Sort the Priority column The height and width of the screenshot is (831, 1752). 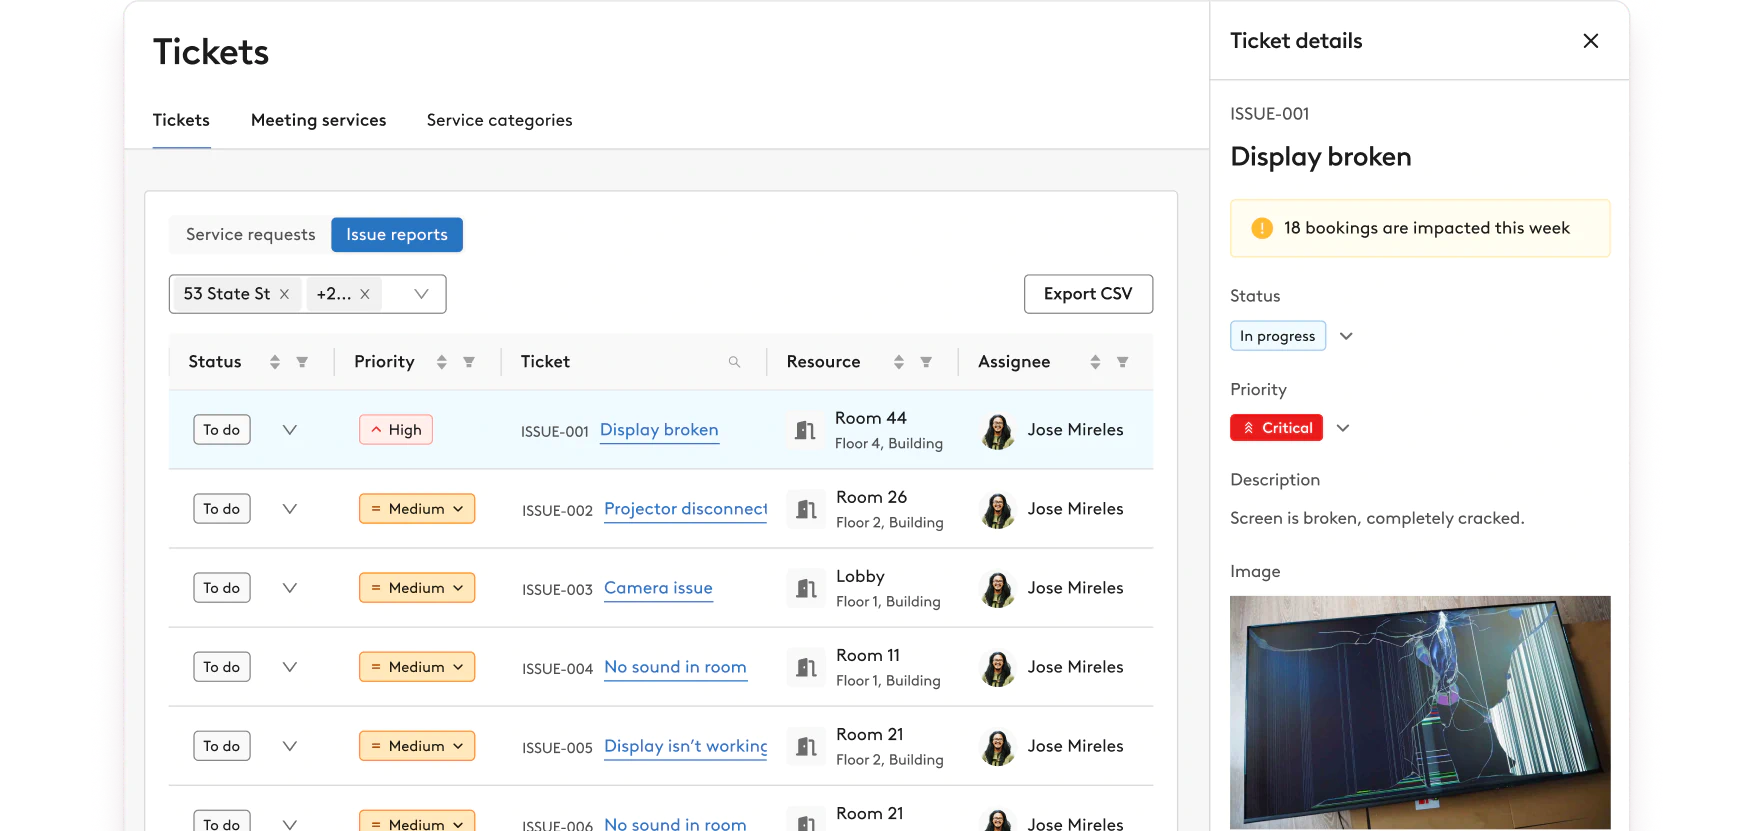coord(442,362)
